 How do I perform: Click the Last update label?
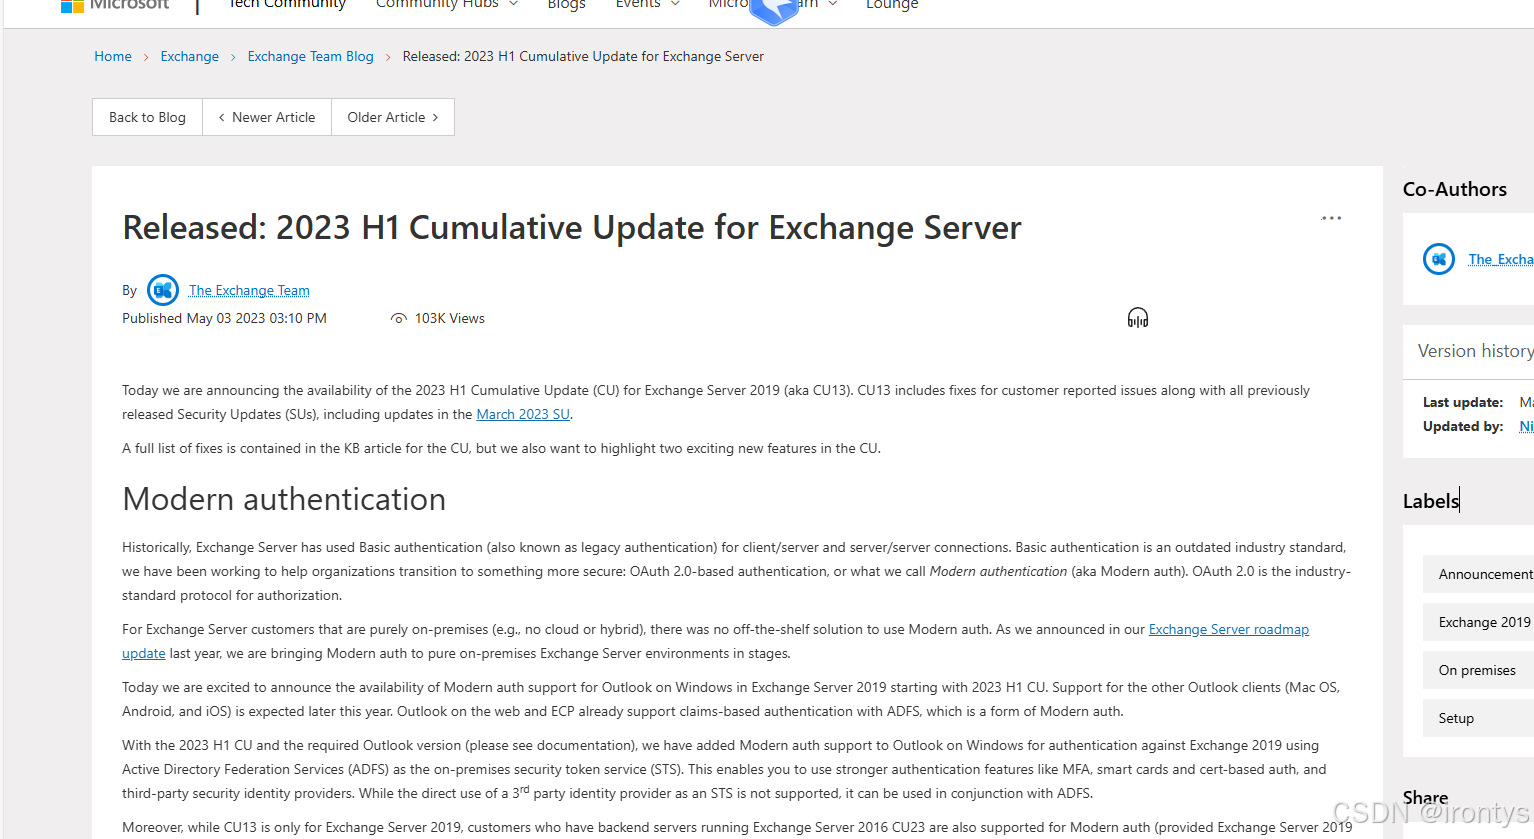(1463, 402)
